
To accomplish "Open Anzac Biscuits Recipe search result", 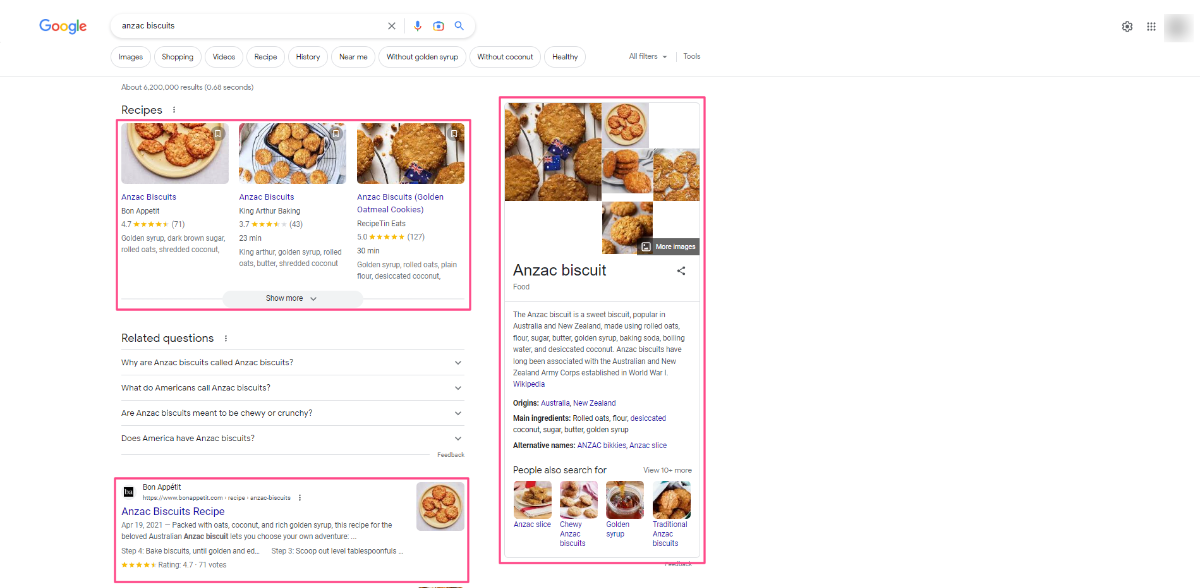I will tap(173, 511).
